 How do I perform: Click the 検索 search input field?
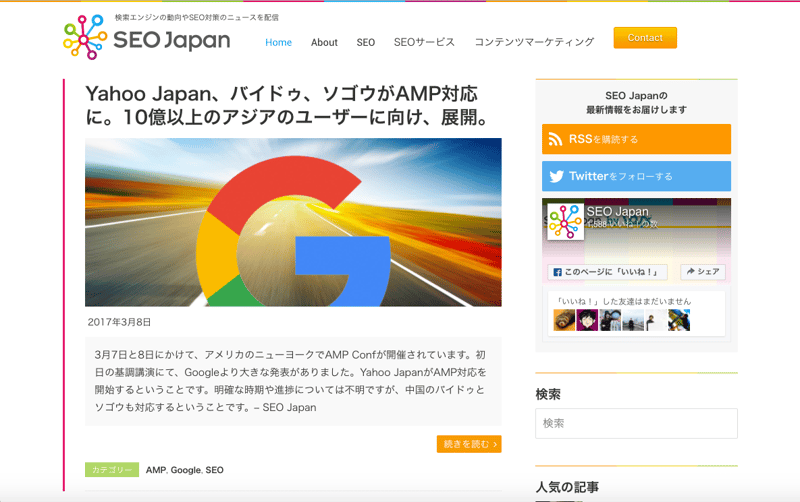tap(636, 423)
